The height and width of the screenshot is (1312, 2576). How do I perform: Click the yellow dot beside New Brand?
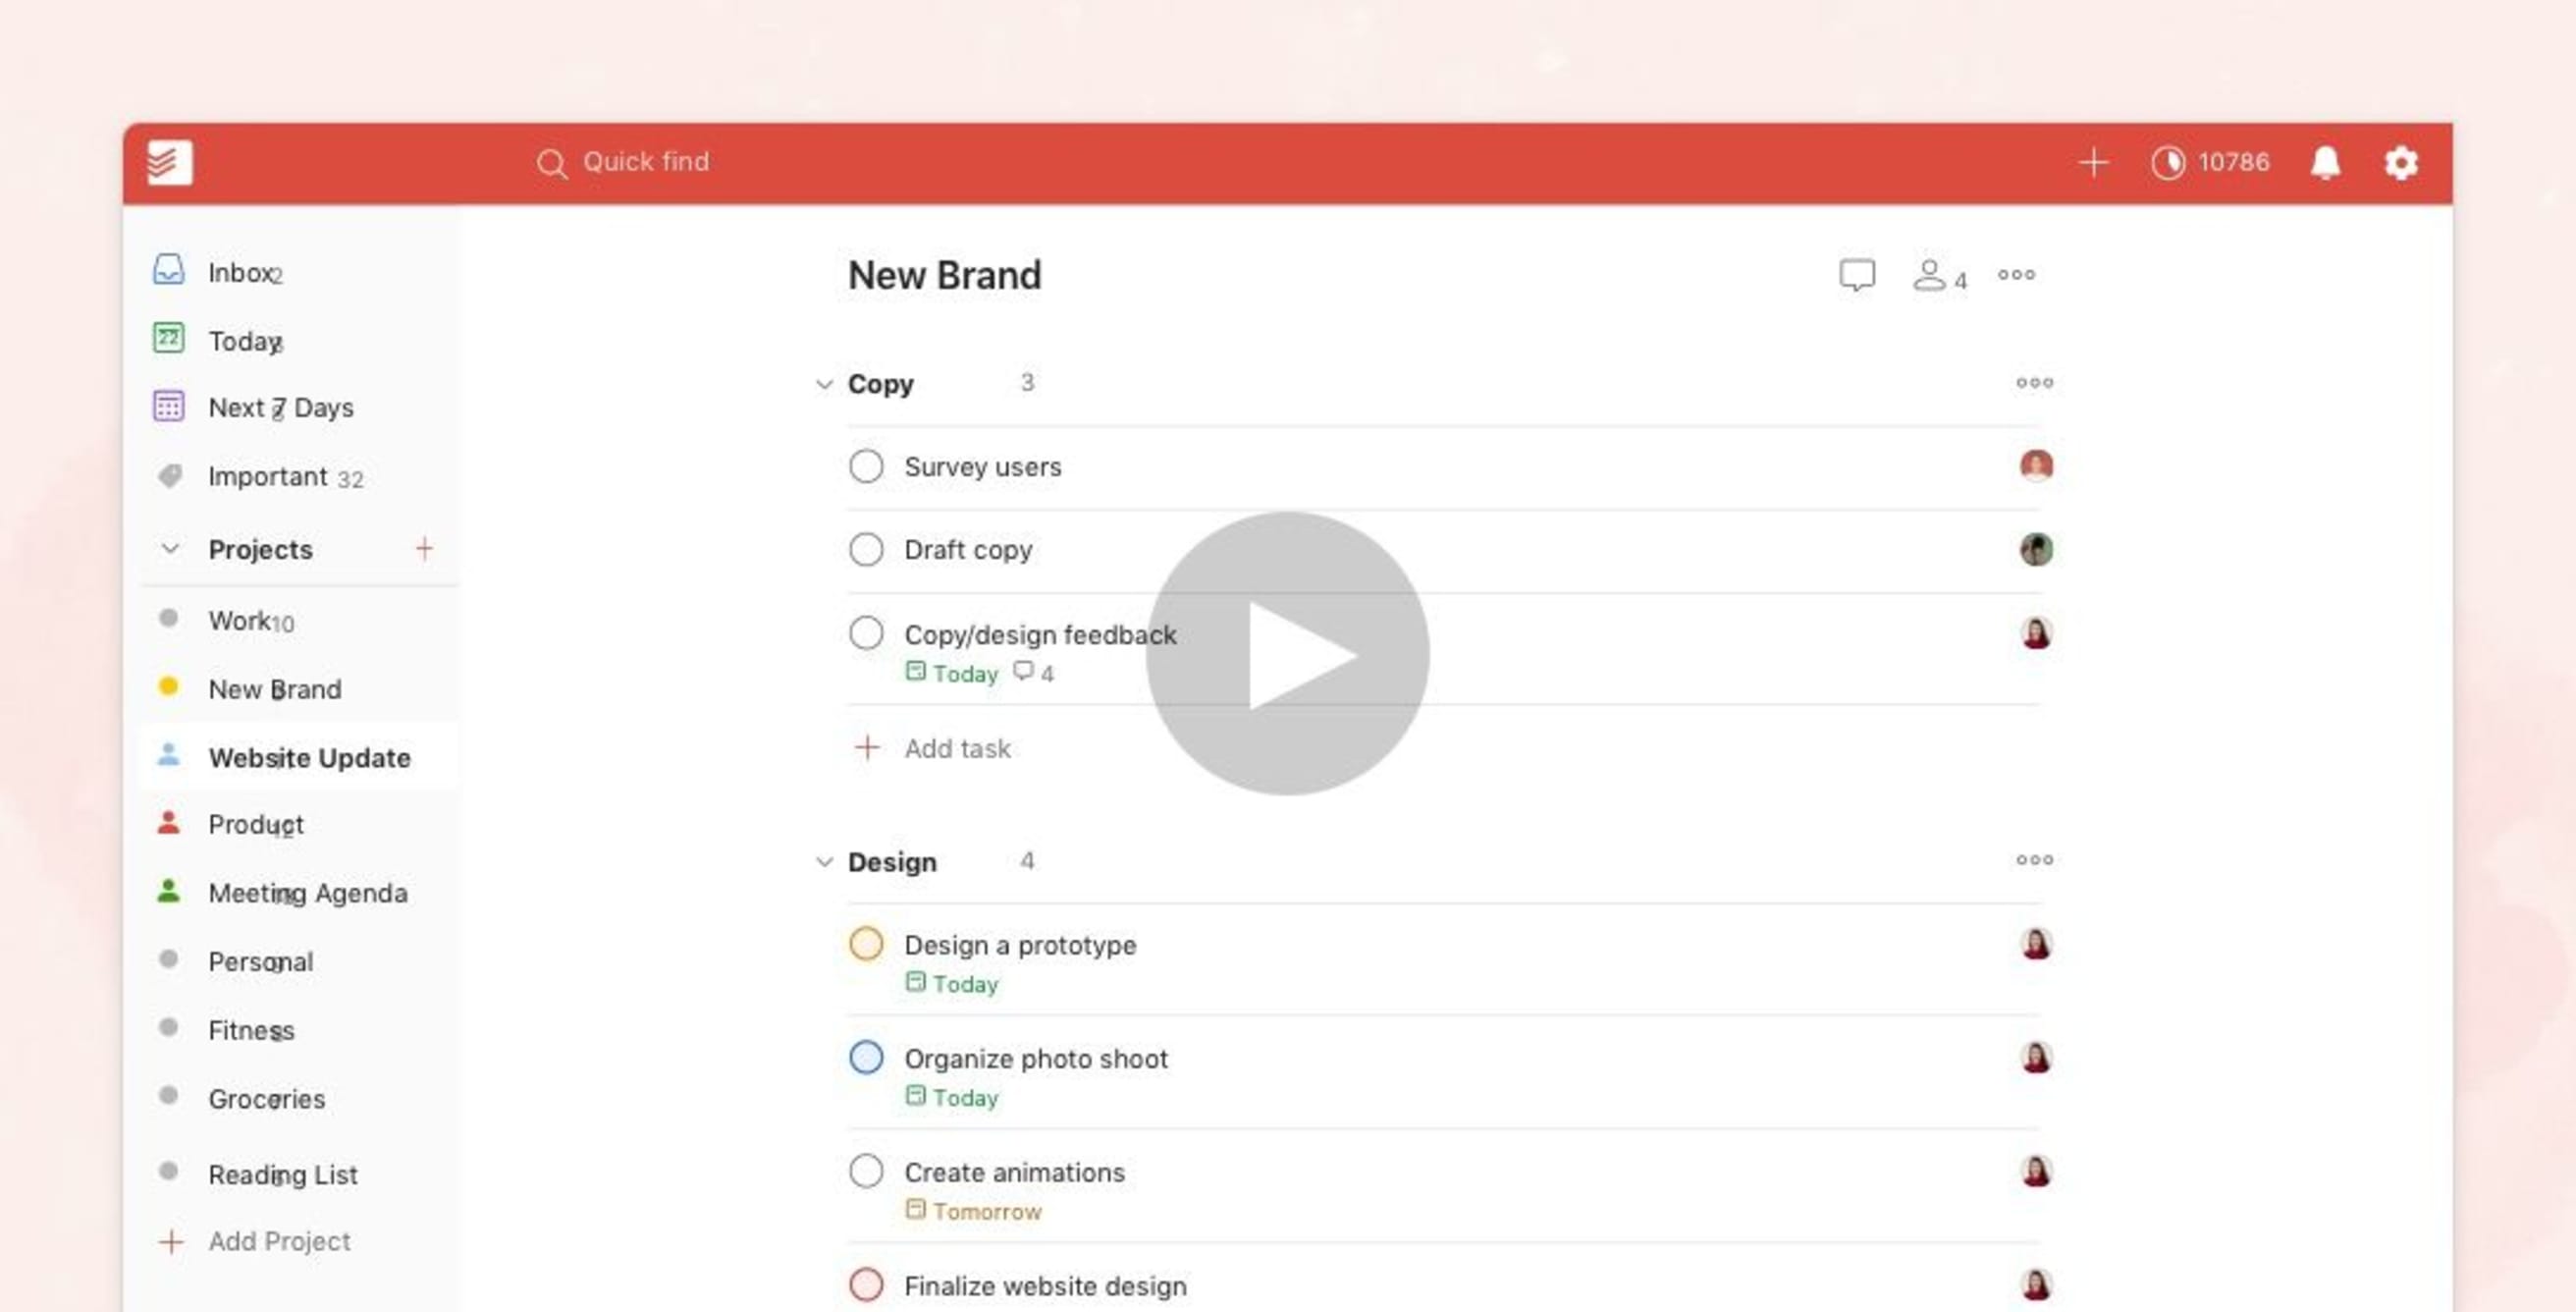[169, 686]
